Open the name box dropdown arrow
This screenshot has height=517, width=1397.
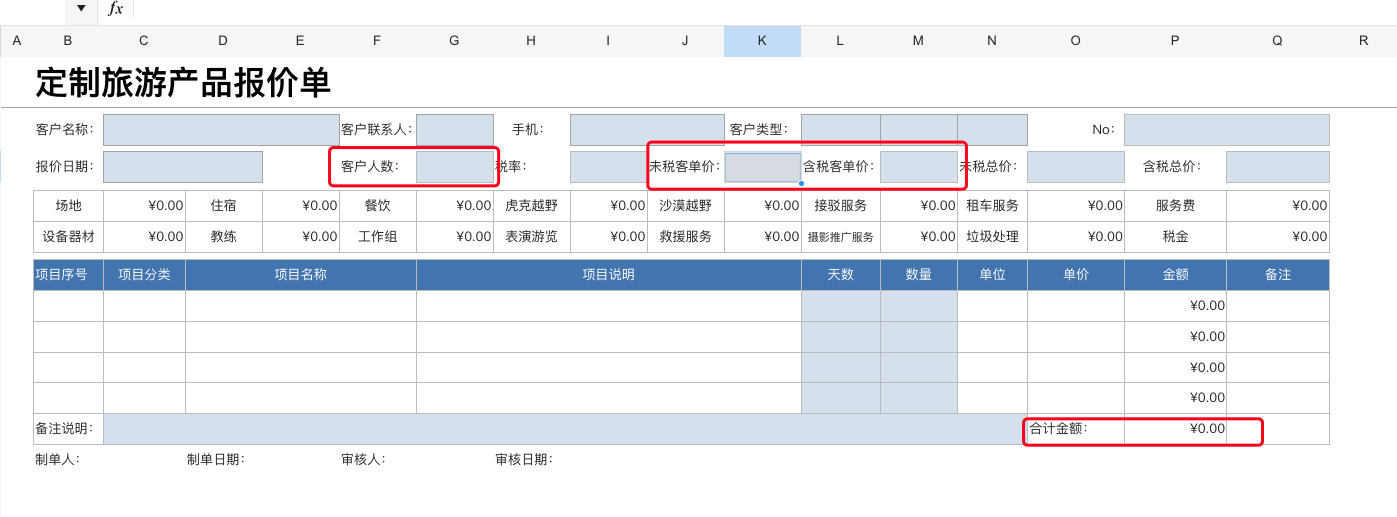click(x=81, y=9)
